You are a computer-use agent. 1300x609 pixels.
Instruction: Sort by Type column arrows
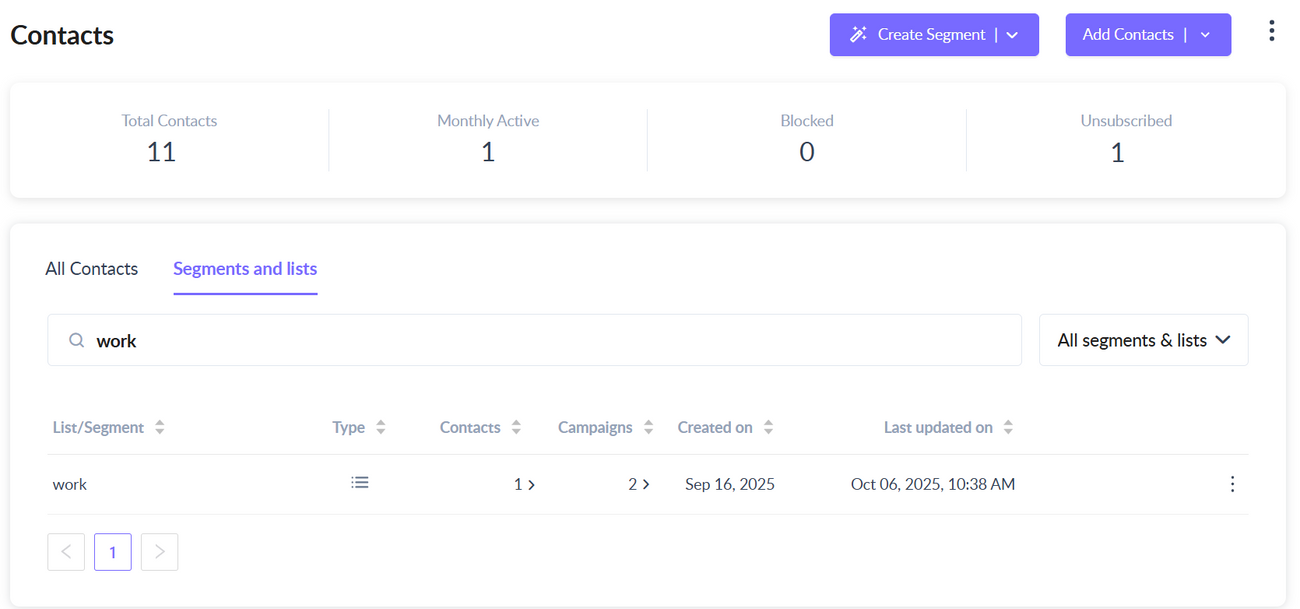(x=381, y=428)
